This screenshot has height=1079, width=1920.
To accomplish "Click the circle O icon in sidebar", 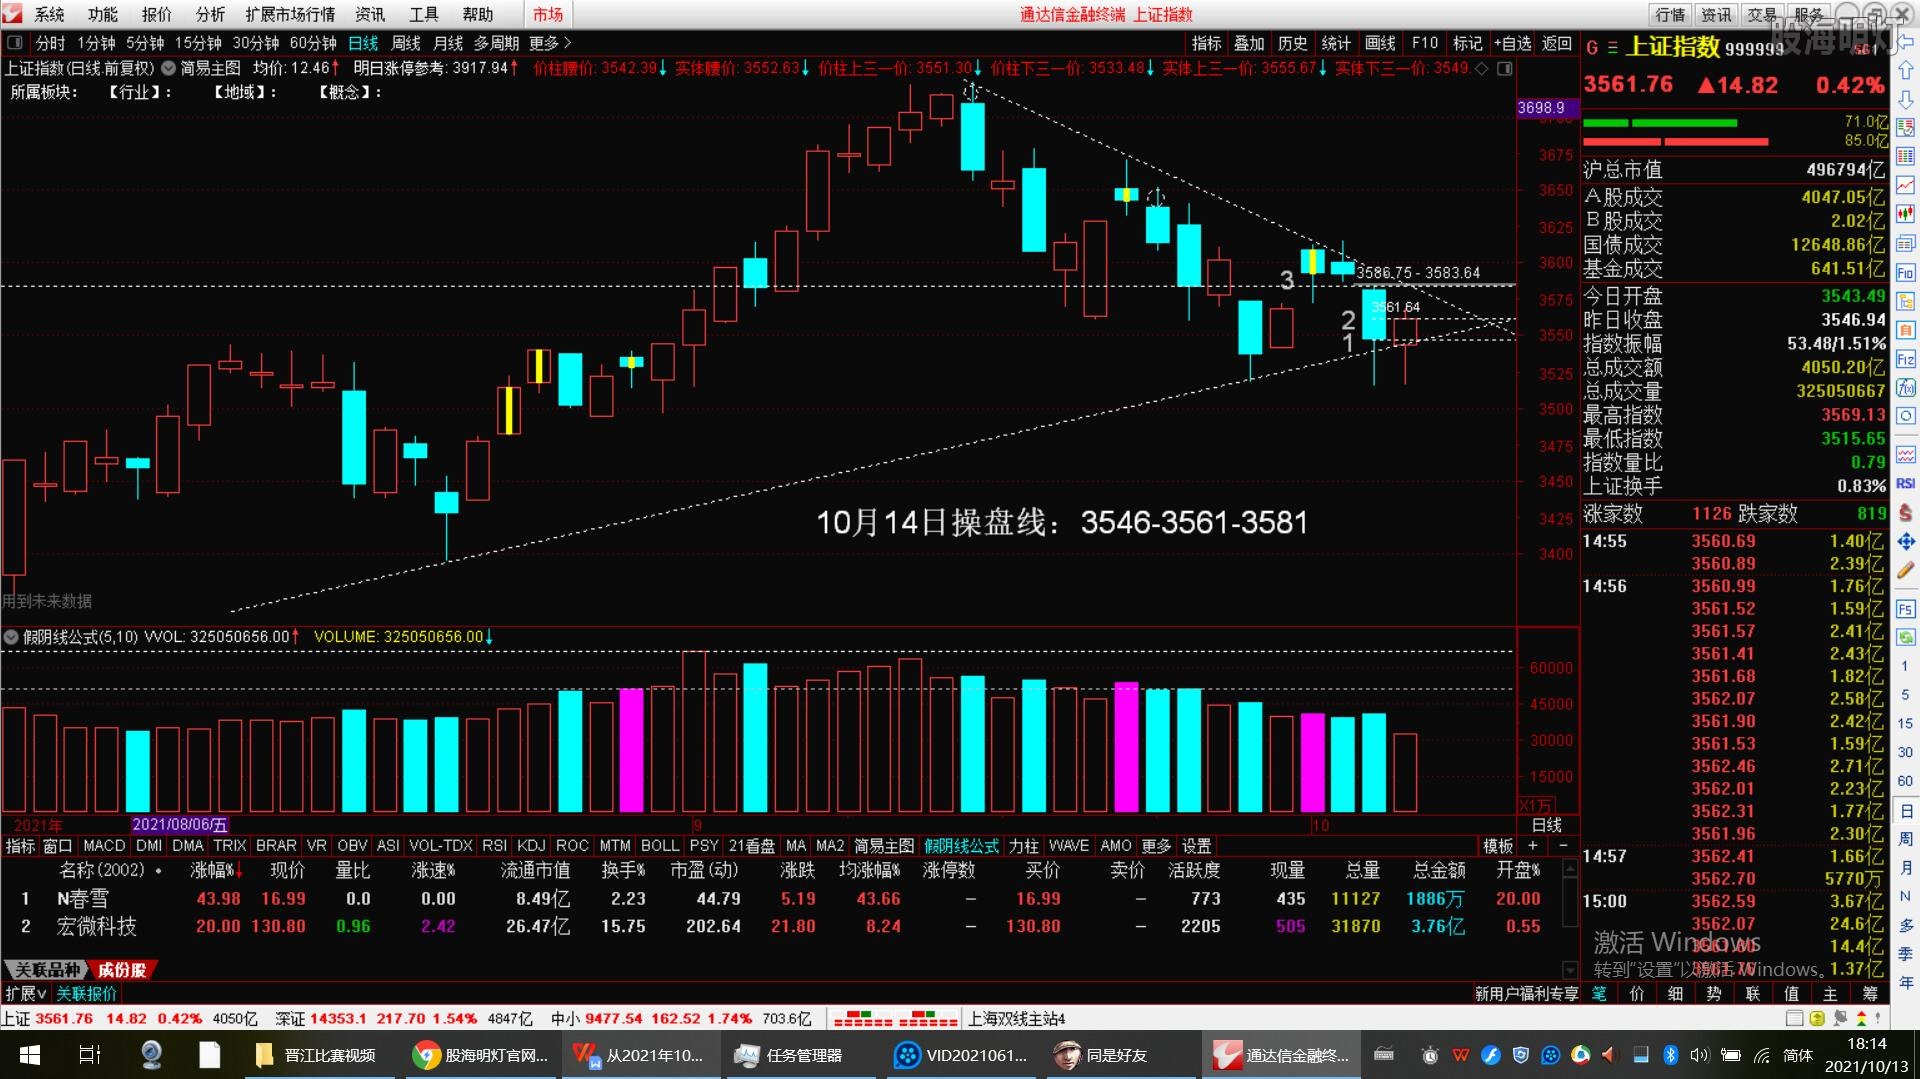I will 1905,416.
